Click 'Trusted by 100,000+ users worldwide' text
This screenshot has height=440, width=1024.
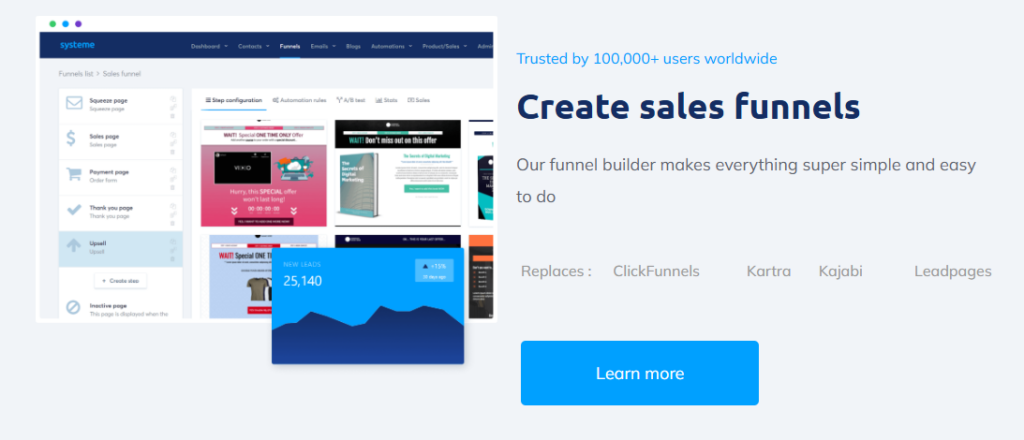click(x=647, y=59)
